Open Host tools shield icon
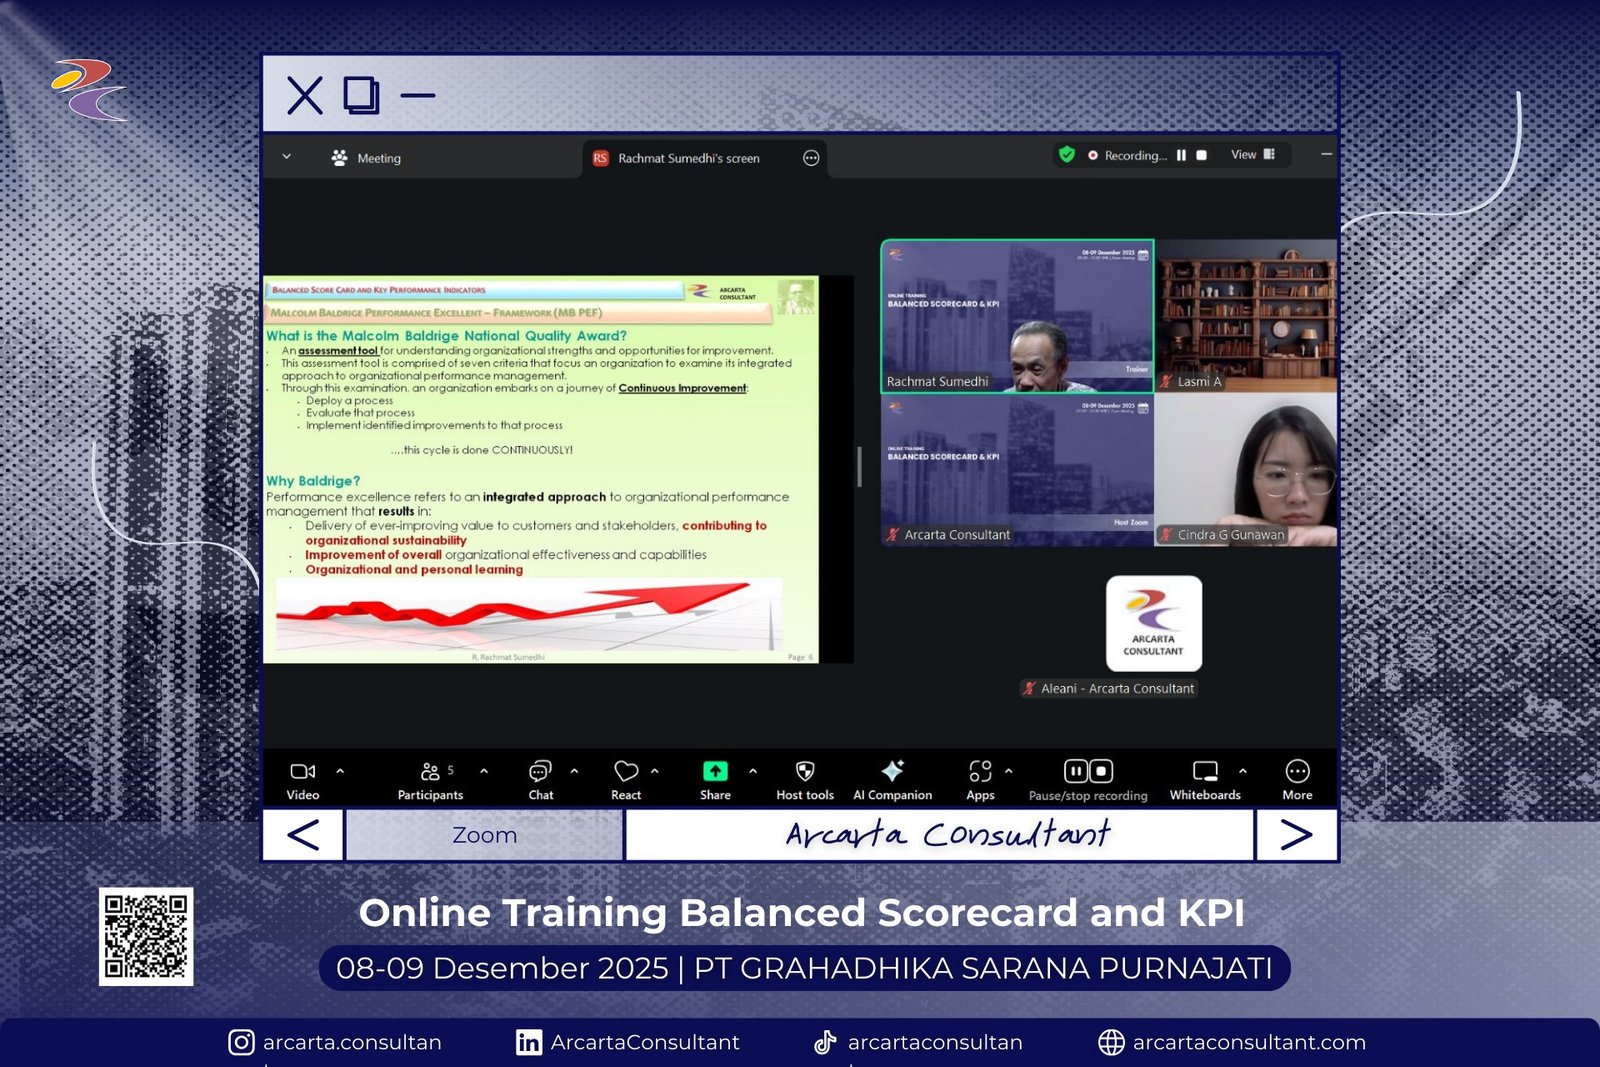The width and height of the screenshot is (1600, 1067). coord(805,771)
